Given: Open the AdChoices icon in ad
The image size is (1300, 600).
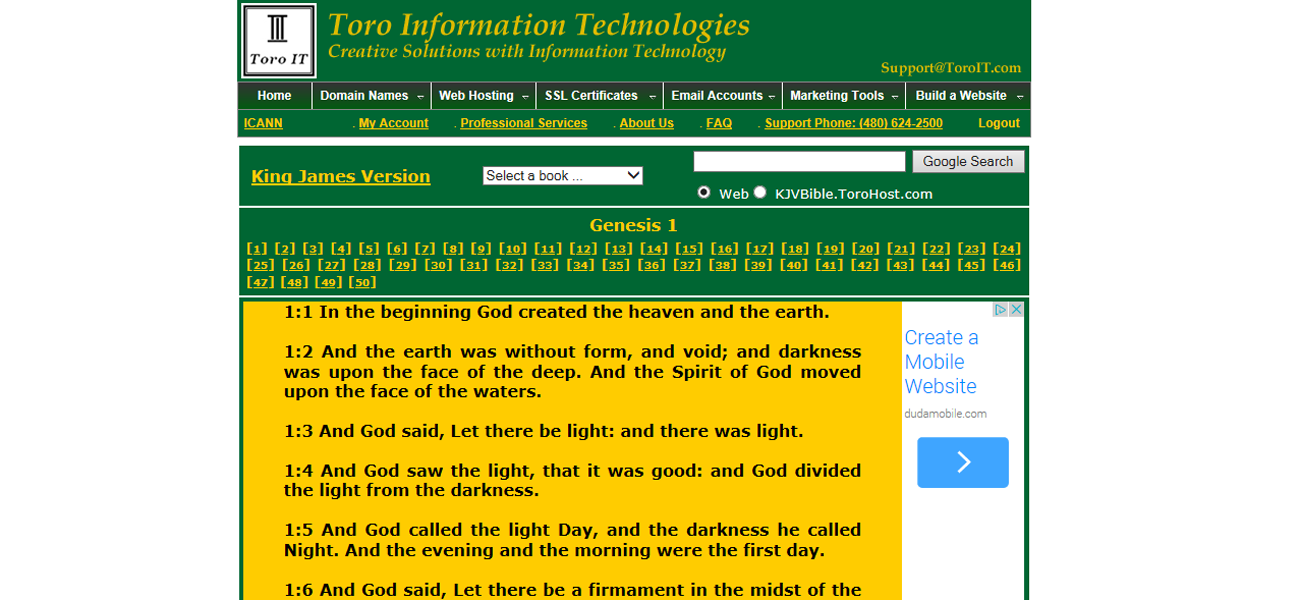Looking at the screenshot, I should coord(1000,310).
